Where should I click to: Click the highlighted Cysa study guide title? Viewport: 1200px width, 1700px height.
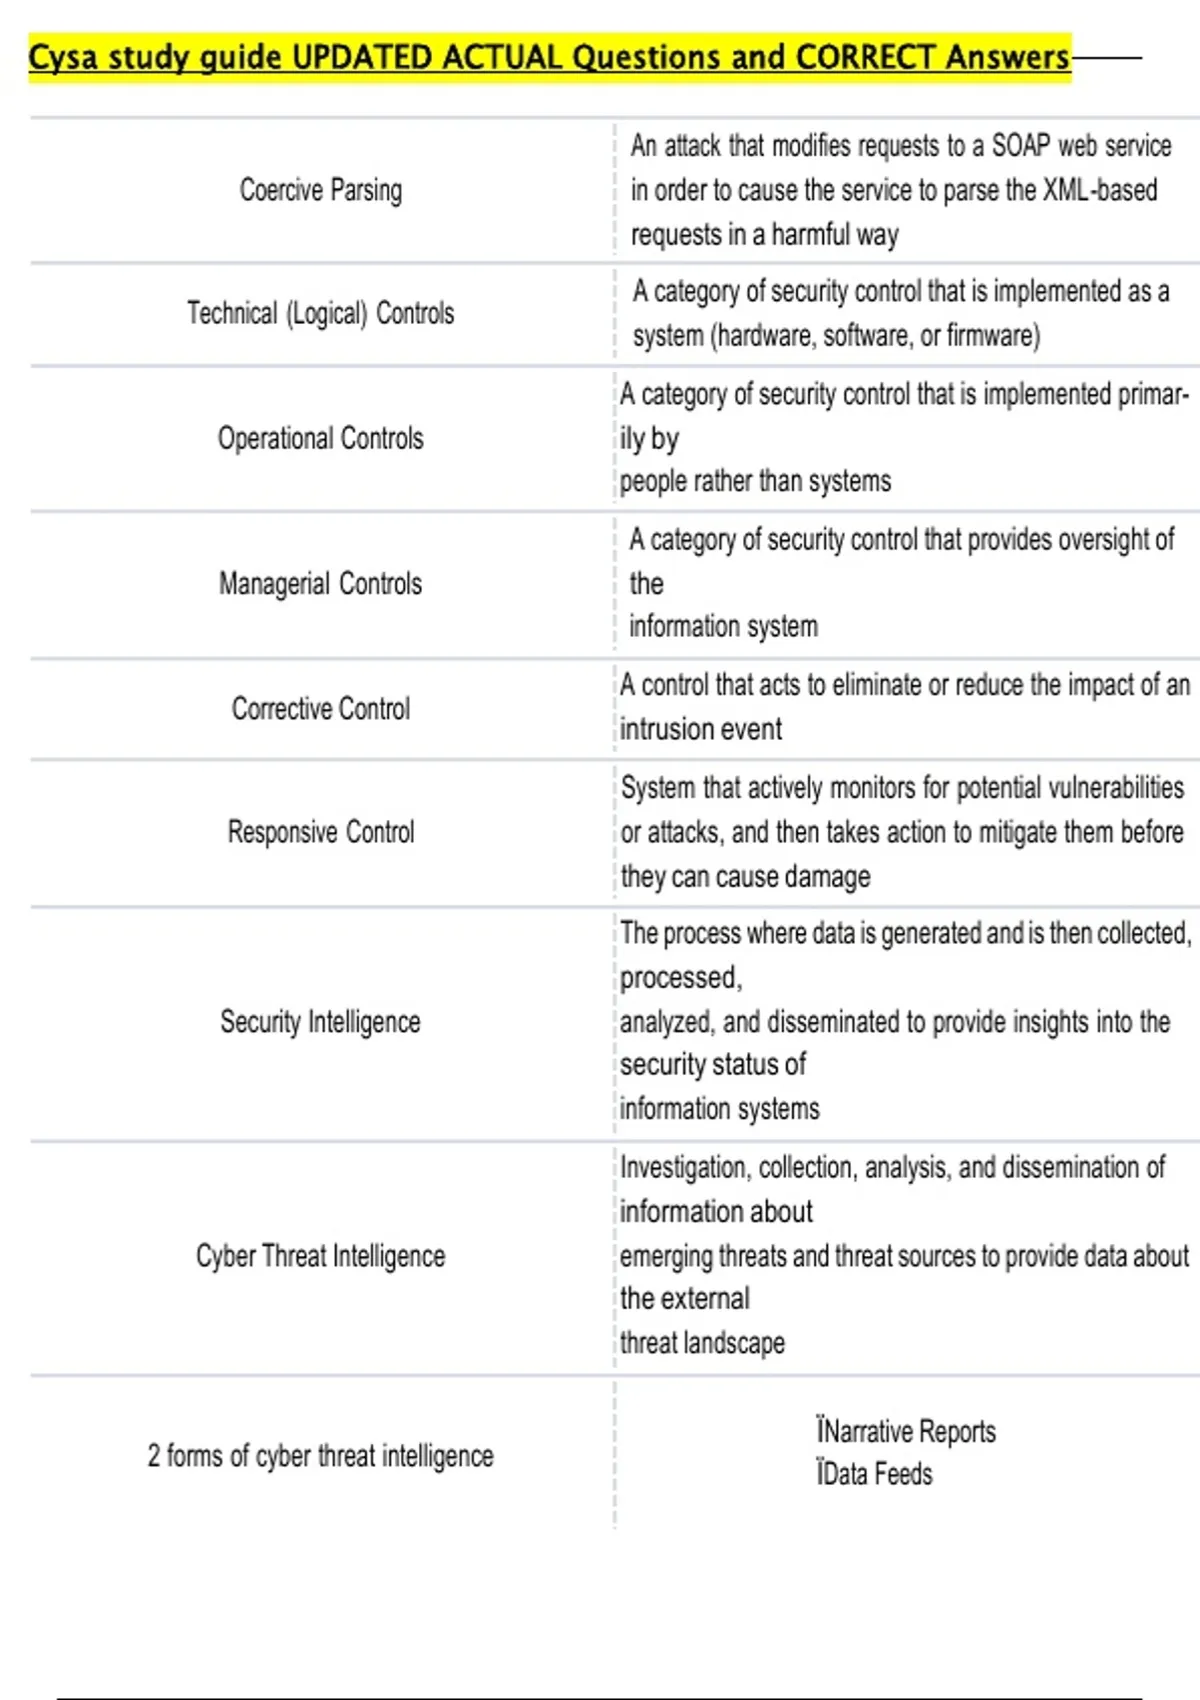[549, 57]
